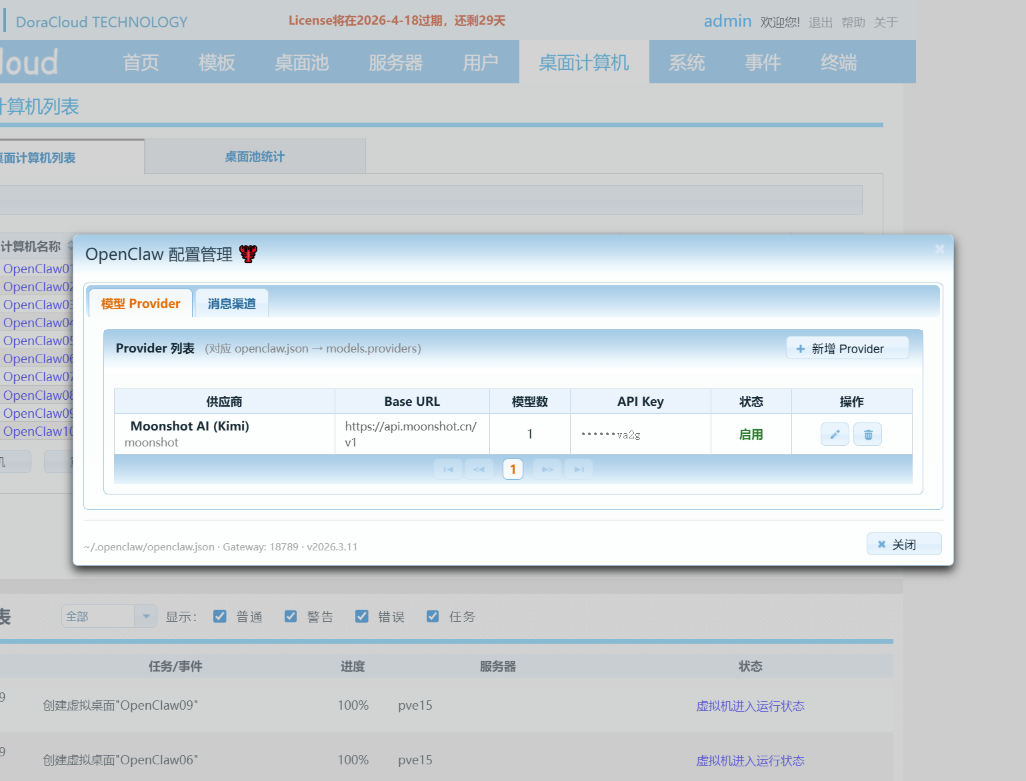Click the Moonshot AI (Kimi) provider name

click(x=190, y=426)
